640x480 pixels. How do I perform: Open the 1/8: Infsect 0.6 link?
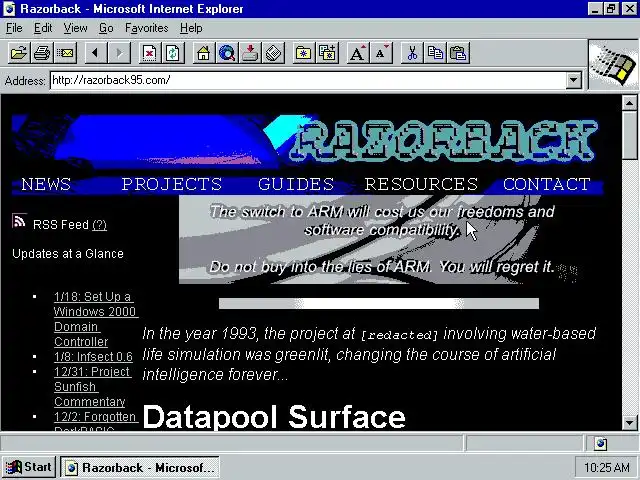tap(93, 357)
